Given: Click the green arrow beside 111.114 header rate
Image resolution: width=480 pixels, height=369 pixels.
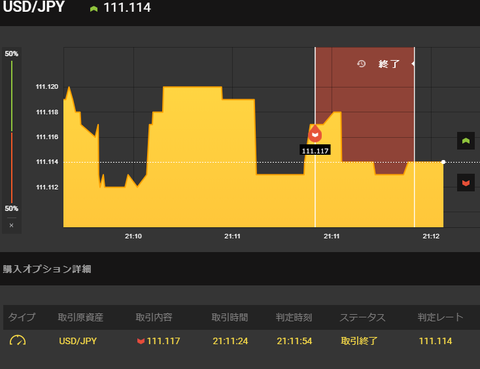Looking at the screenshot, I should coord(94,9).
